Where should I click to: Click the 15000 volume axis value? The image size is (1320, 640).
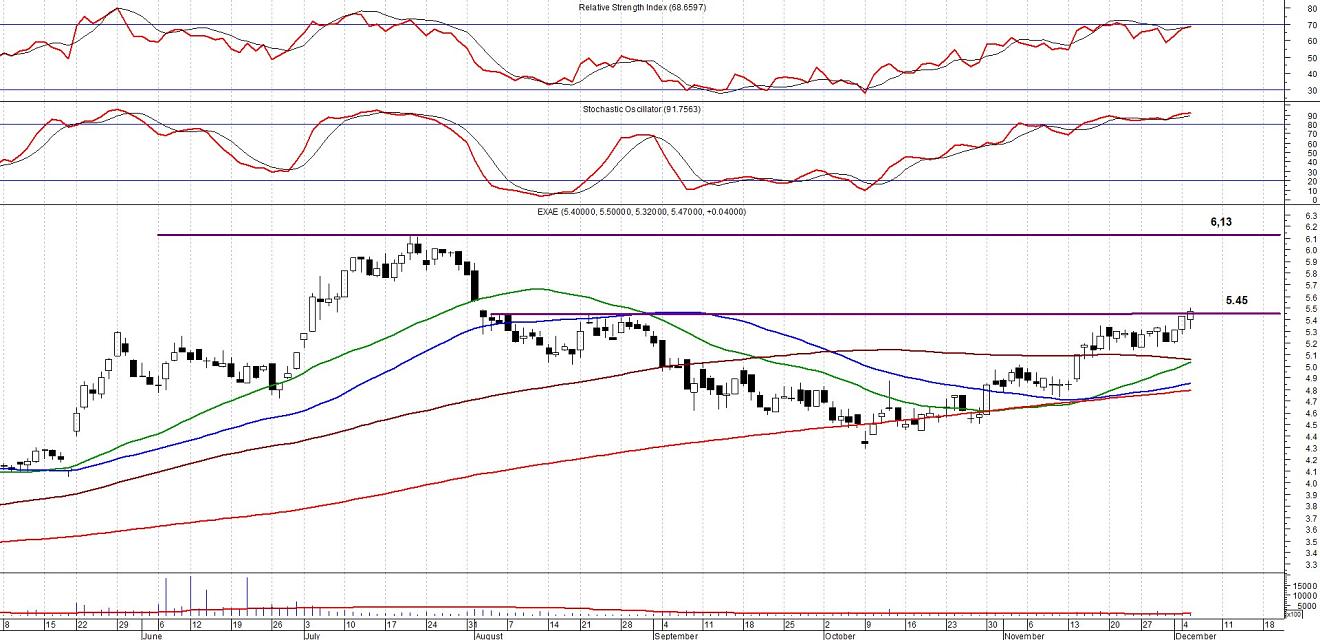pyautogui.click(x=1303, y=586)
